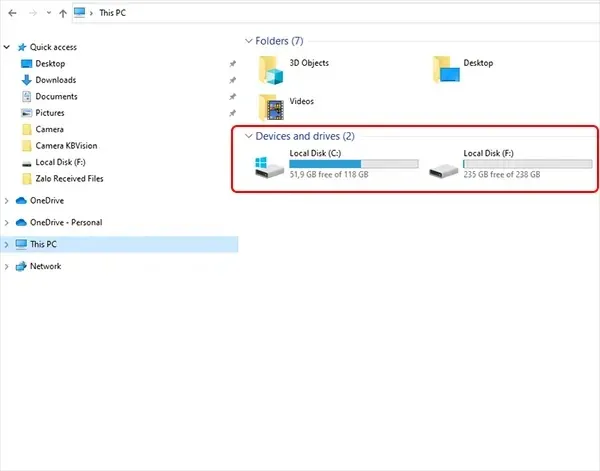The width and height of the screenshot is (600, 471).
Task: Select Downloads in Quick access
Action: pyautogui.click(x=55, y=80)
